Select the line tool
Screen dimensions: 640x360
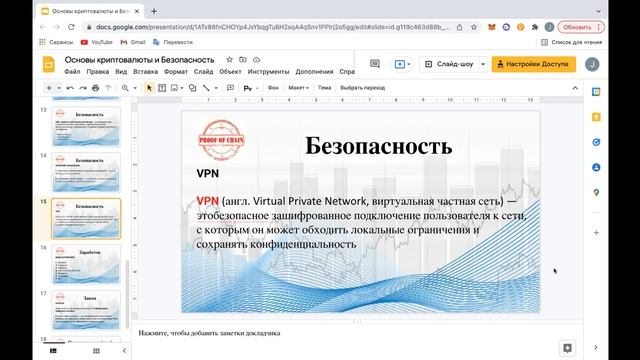(x=207, y=88)
